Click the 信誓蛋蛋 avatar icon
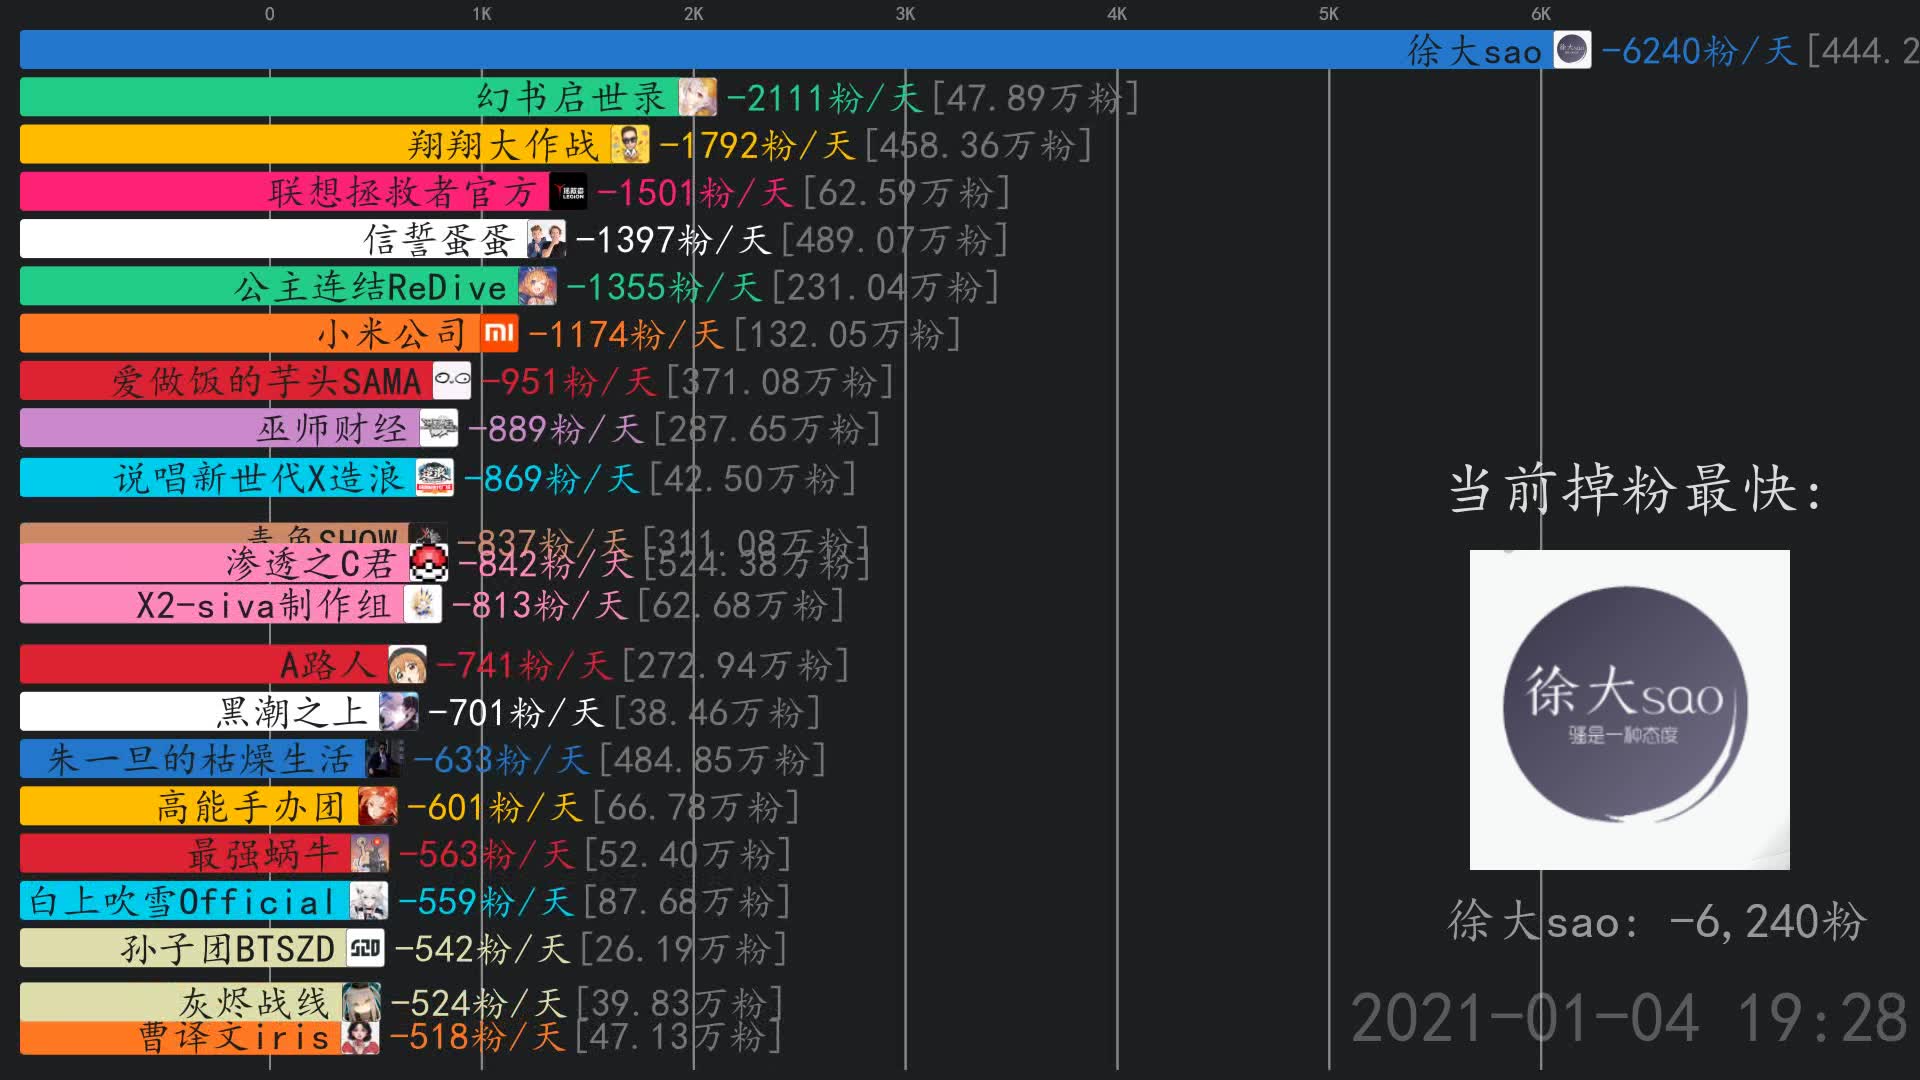This screenshot has width=1920, height=1080. point(546,239)
